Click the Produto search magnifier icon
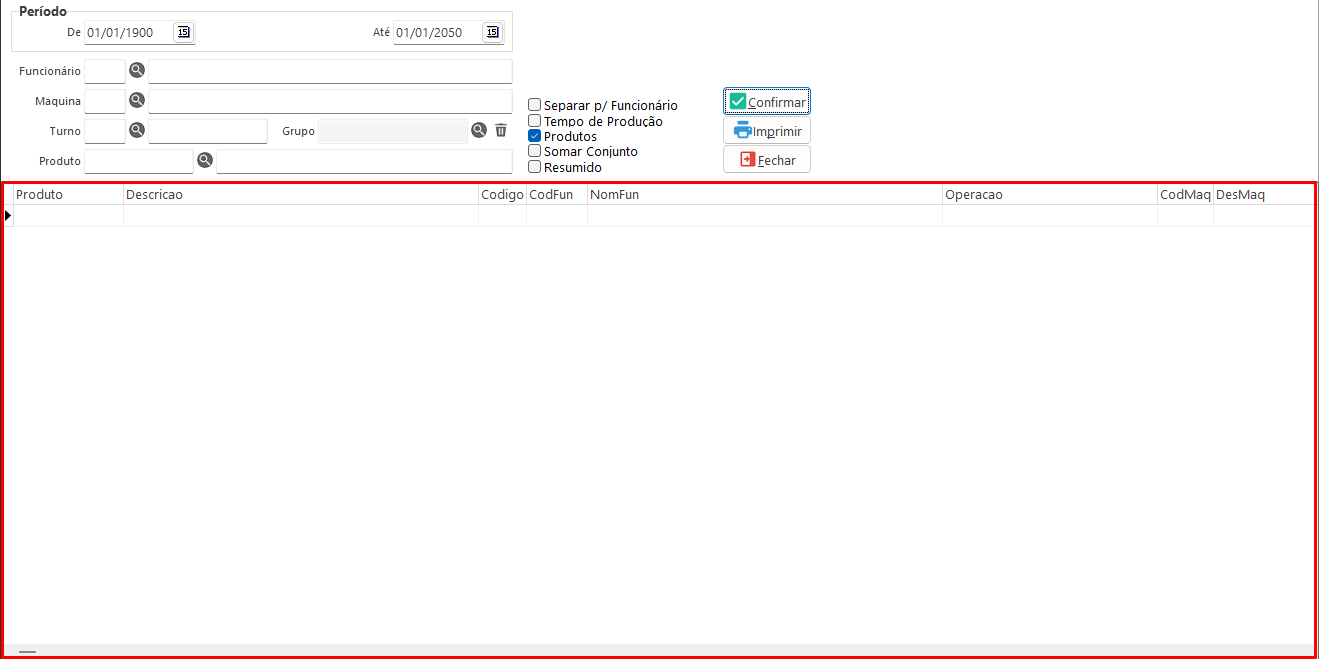 point(205,160)
